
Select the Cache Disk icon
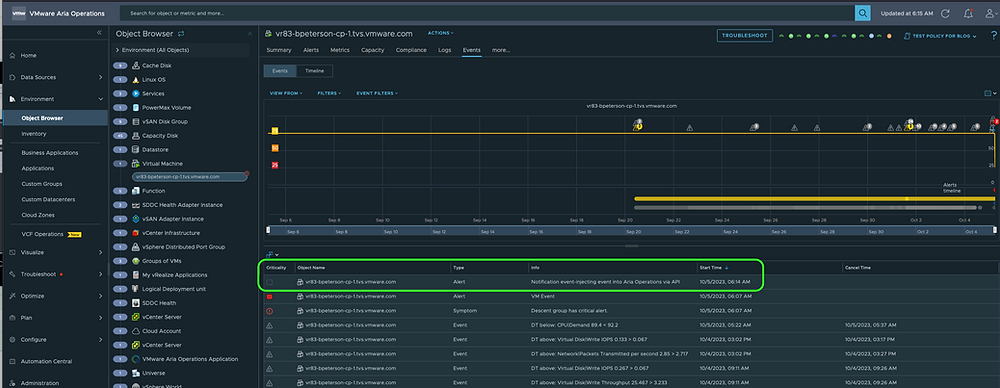pyautogui.click(x=136, y=66)
